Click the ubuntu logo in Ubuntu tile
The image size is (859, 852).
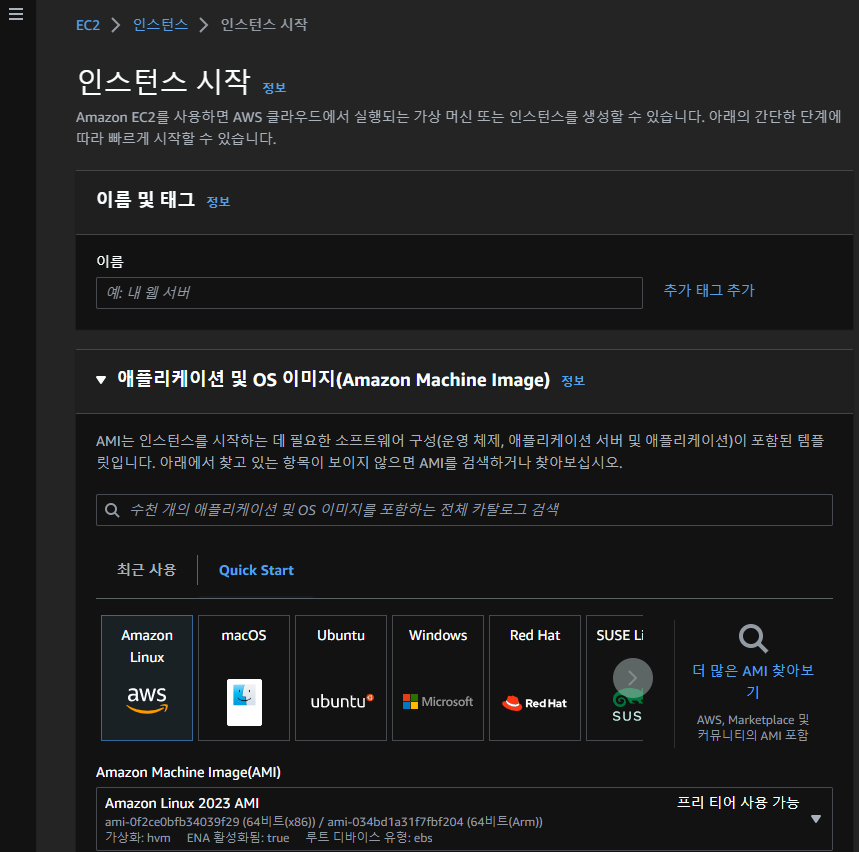342,701
